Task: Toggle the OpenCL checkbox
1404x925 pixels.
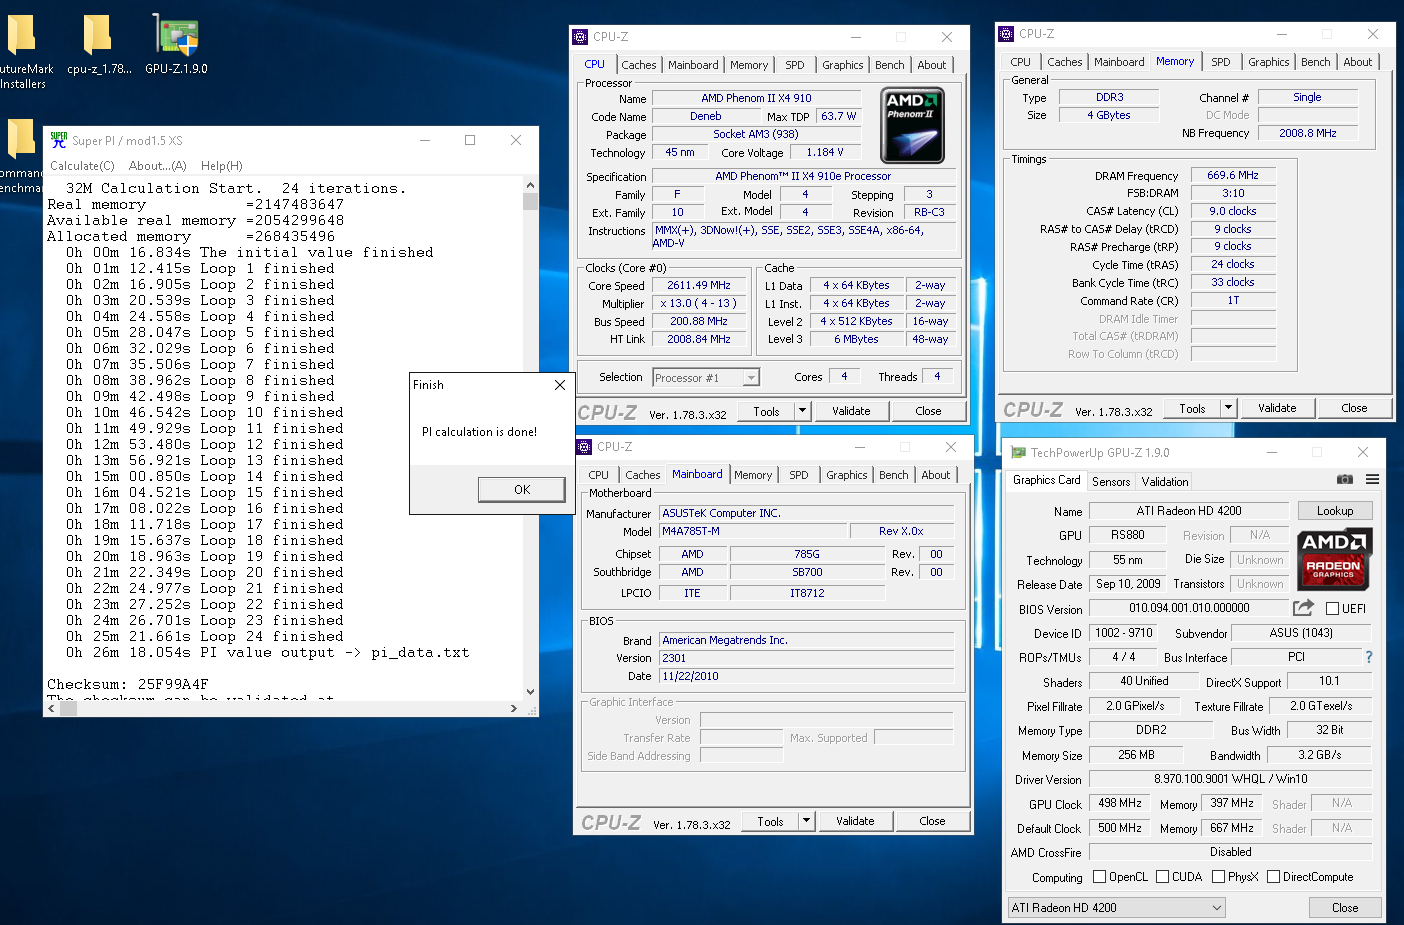Action: pos(1100,877)
